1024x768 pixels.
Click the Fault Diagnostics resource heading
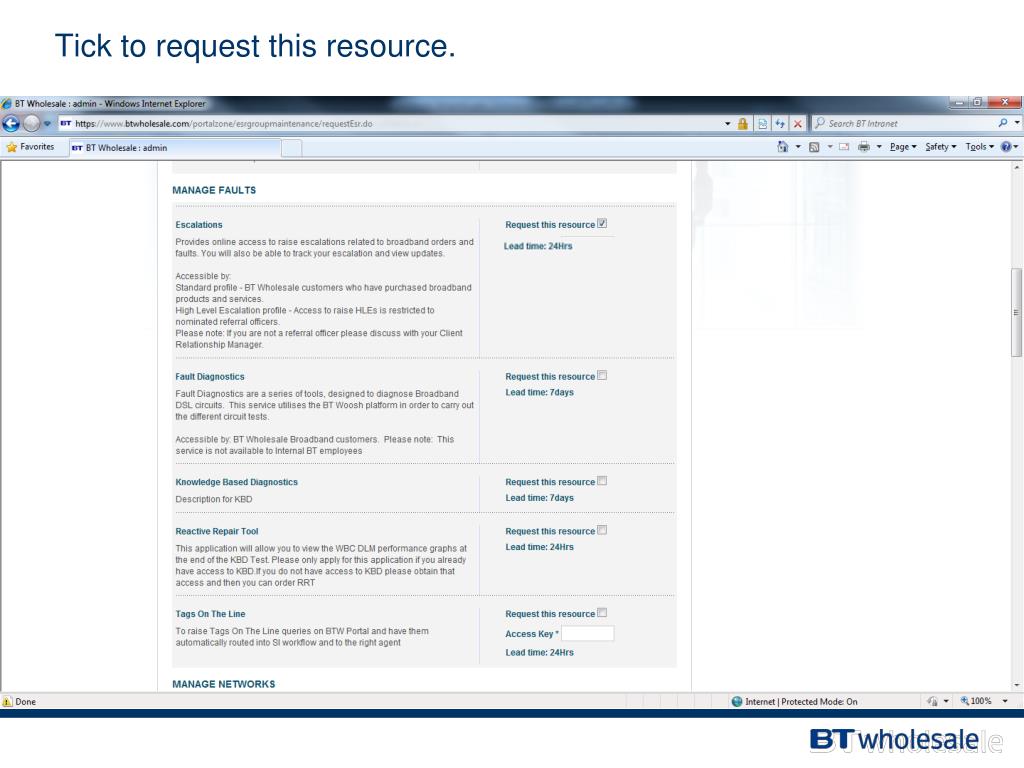click(x=210, y=377)
